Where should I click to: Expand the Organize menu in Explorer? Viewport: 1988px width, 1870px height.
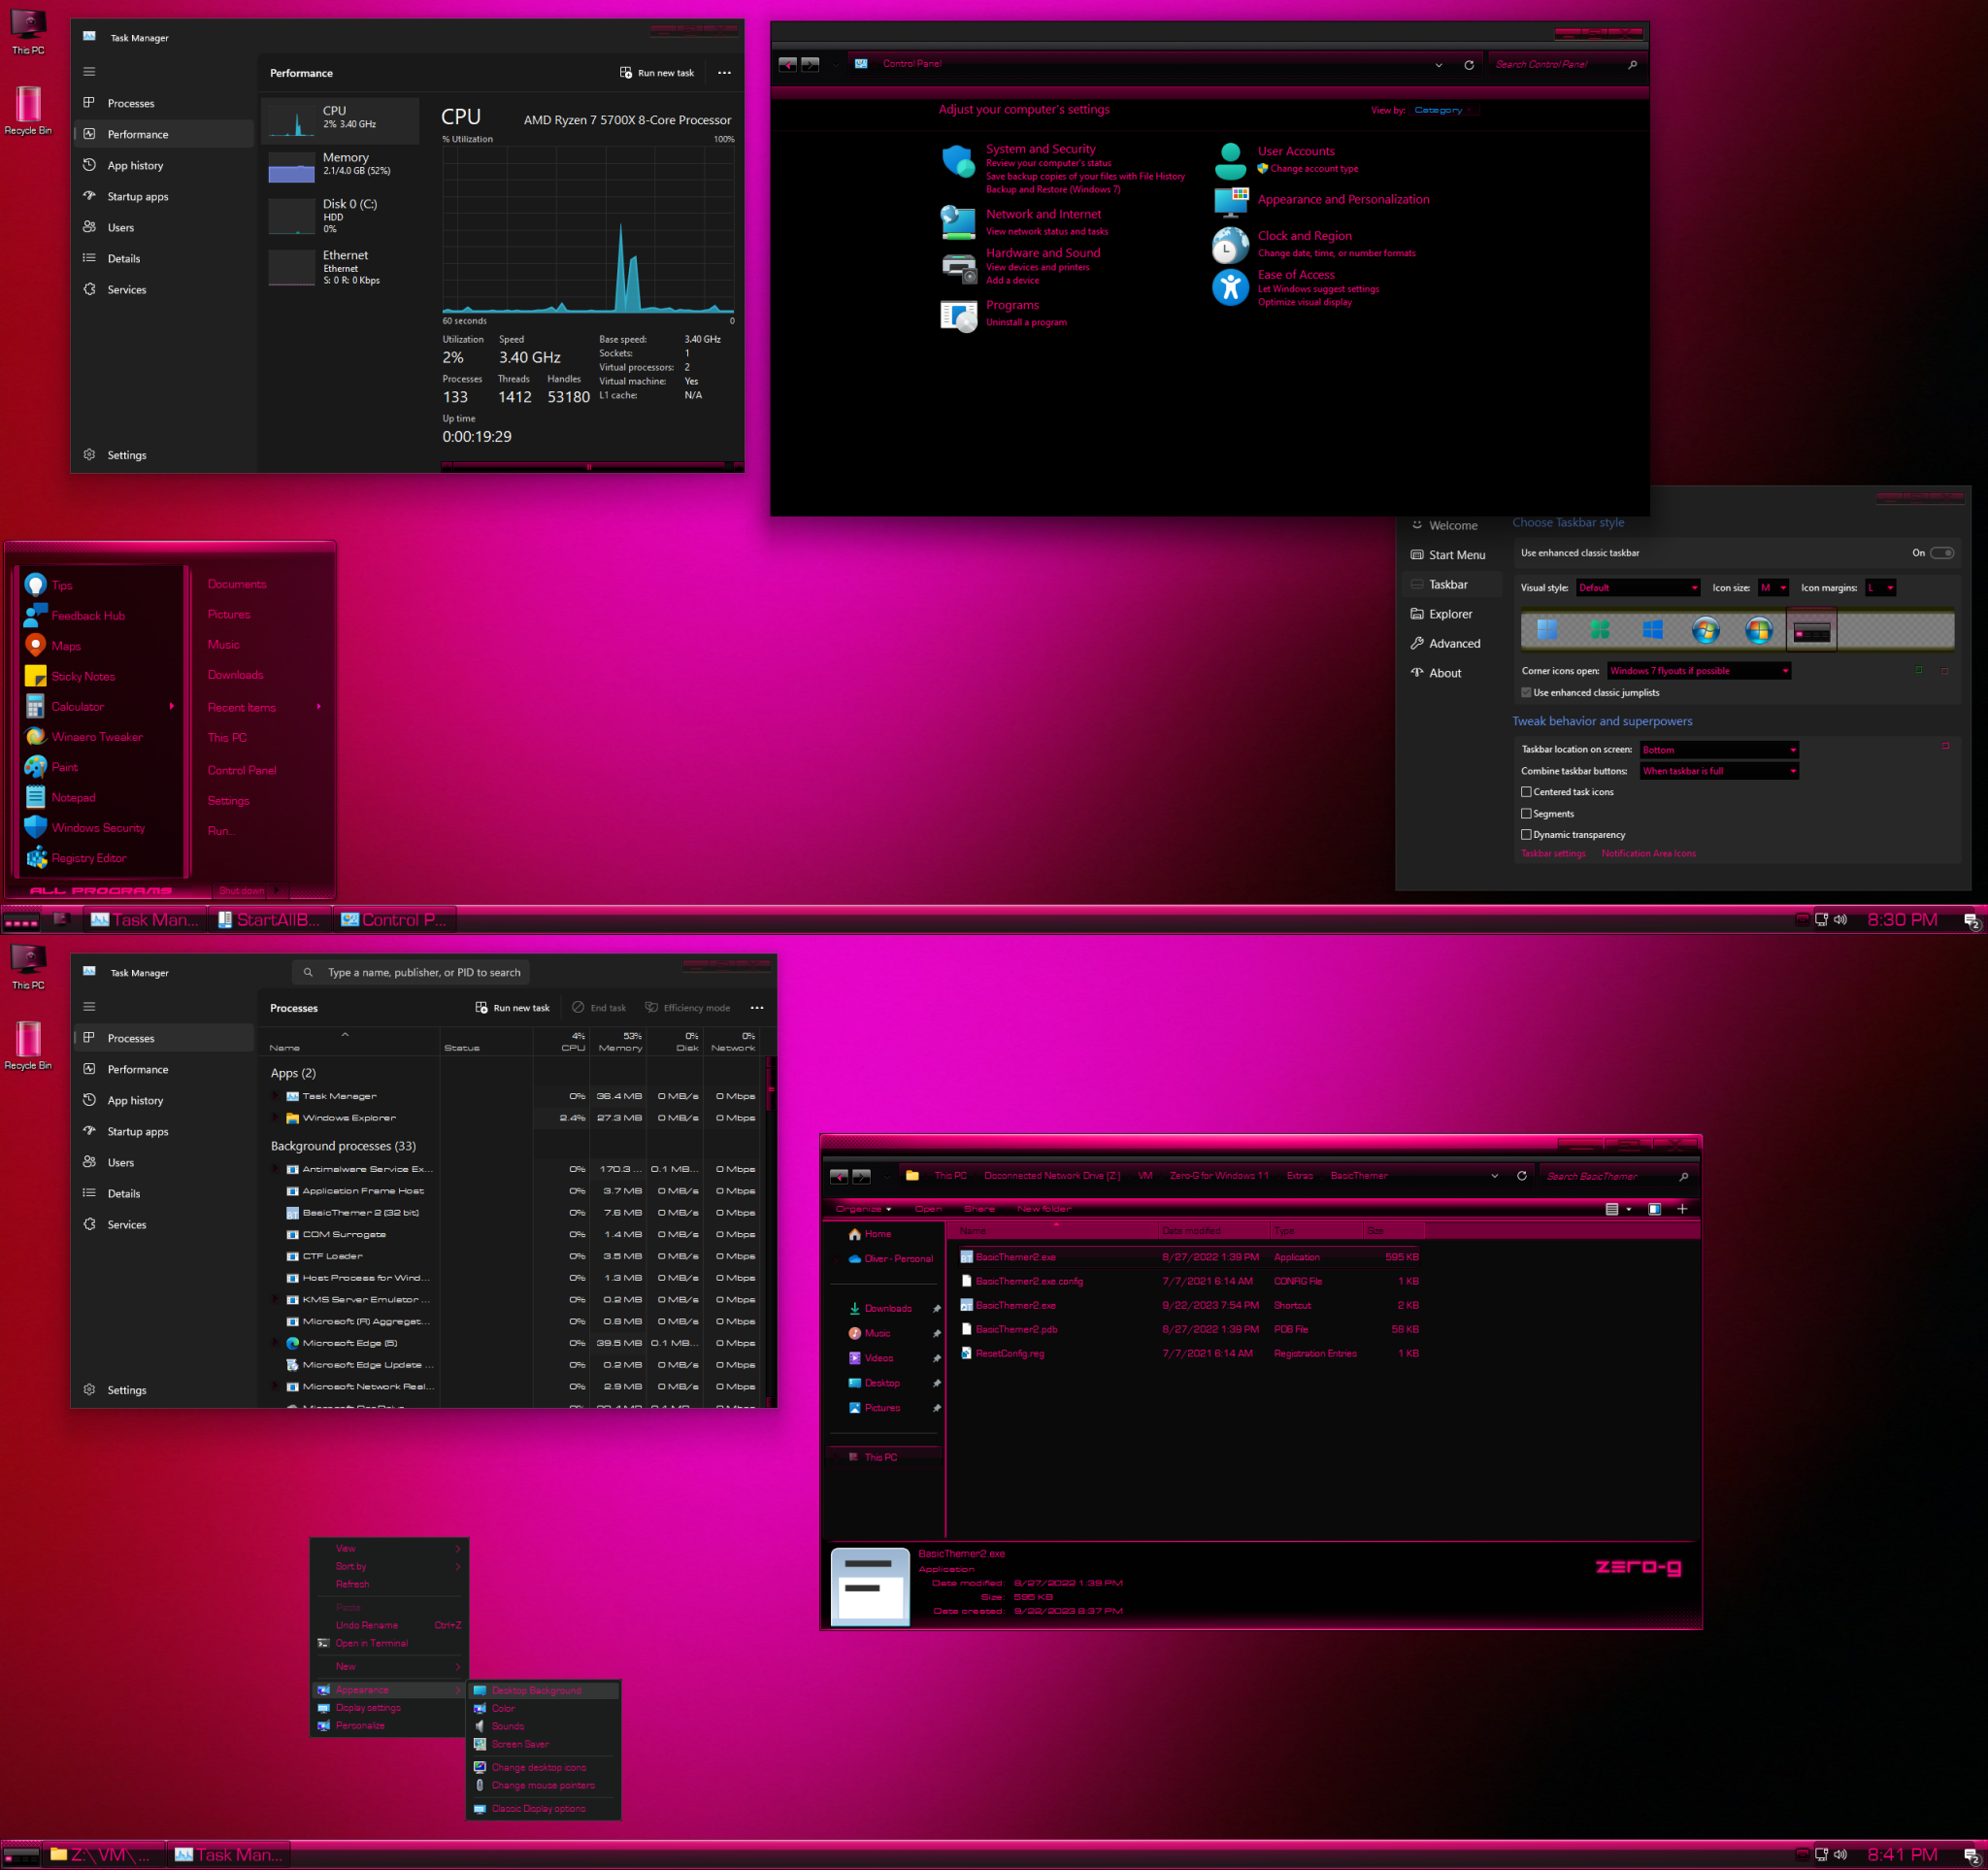click(862, 1208)
